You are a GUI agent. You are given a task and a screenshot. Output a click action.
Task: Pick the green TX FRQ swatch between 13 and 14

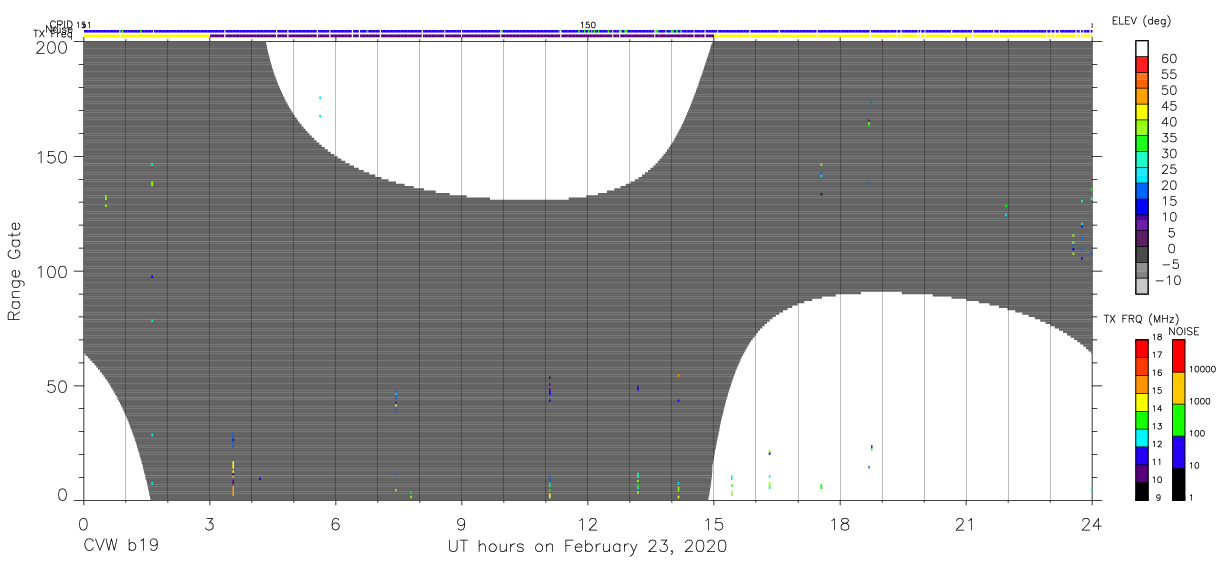(1141, 419)
